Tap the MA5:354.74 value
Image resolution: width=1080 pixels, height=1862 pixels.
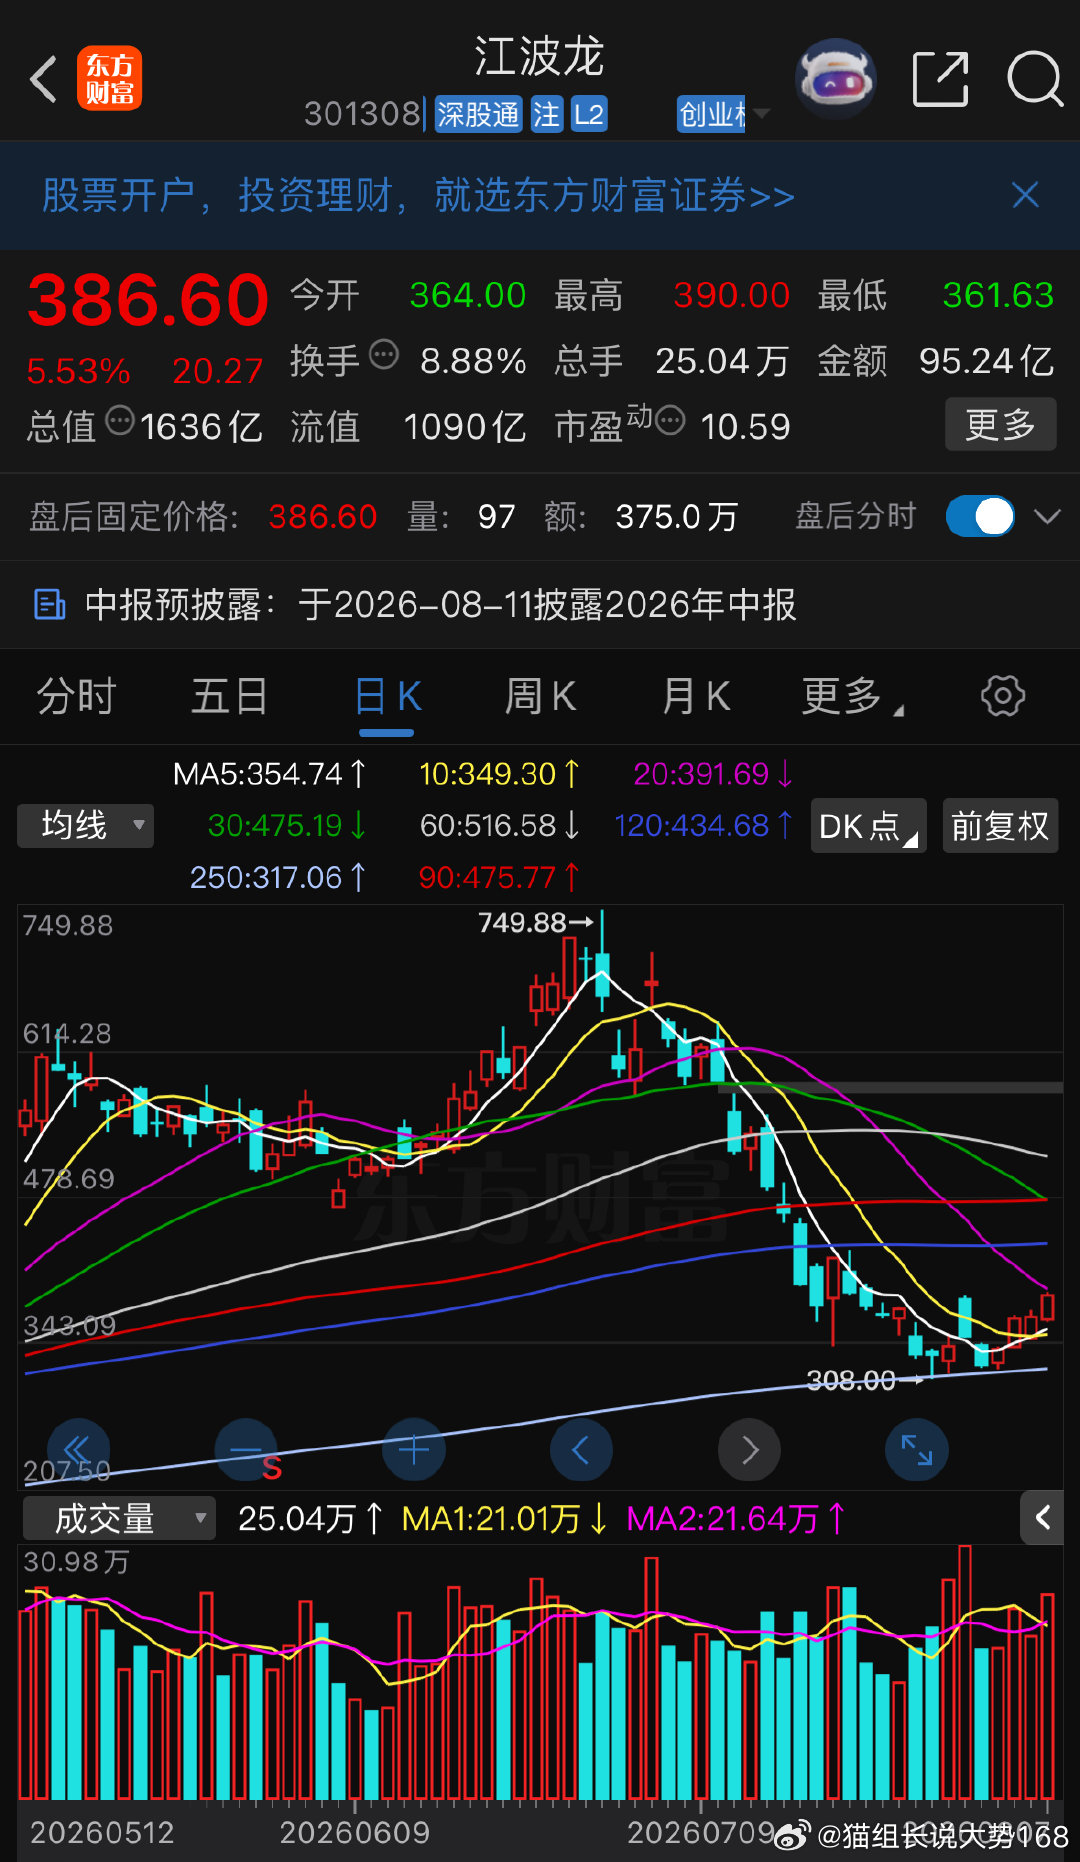270,774
